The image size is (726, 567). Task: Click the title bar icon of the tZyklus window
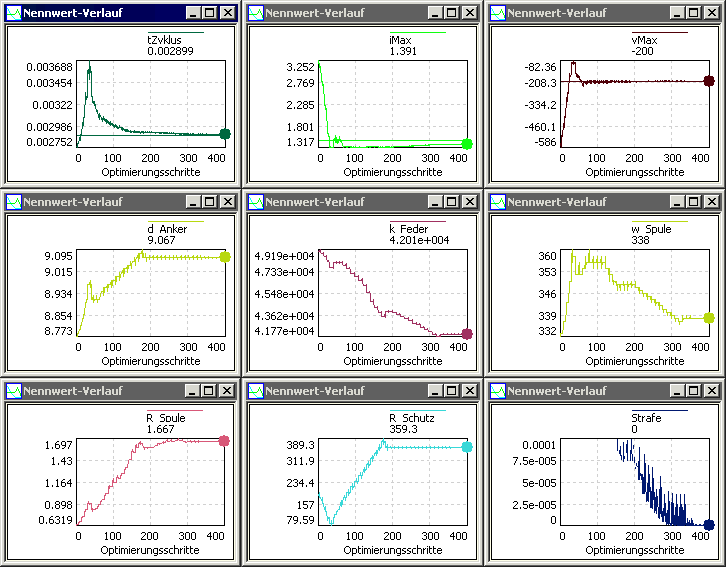(14, 13)
